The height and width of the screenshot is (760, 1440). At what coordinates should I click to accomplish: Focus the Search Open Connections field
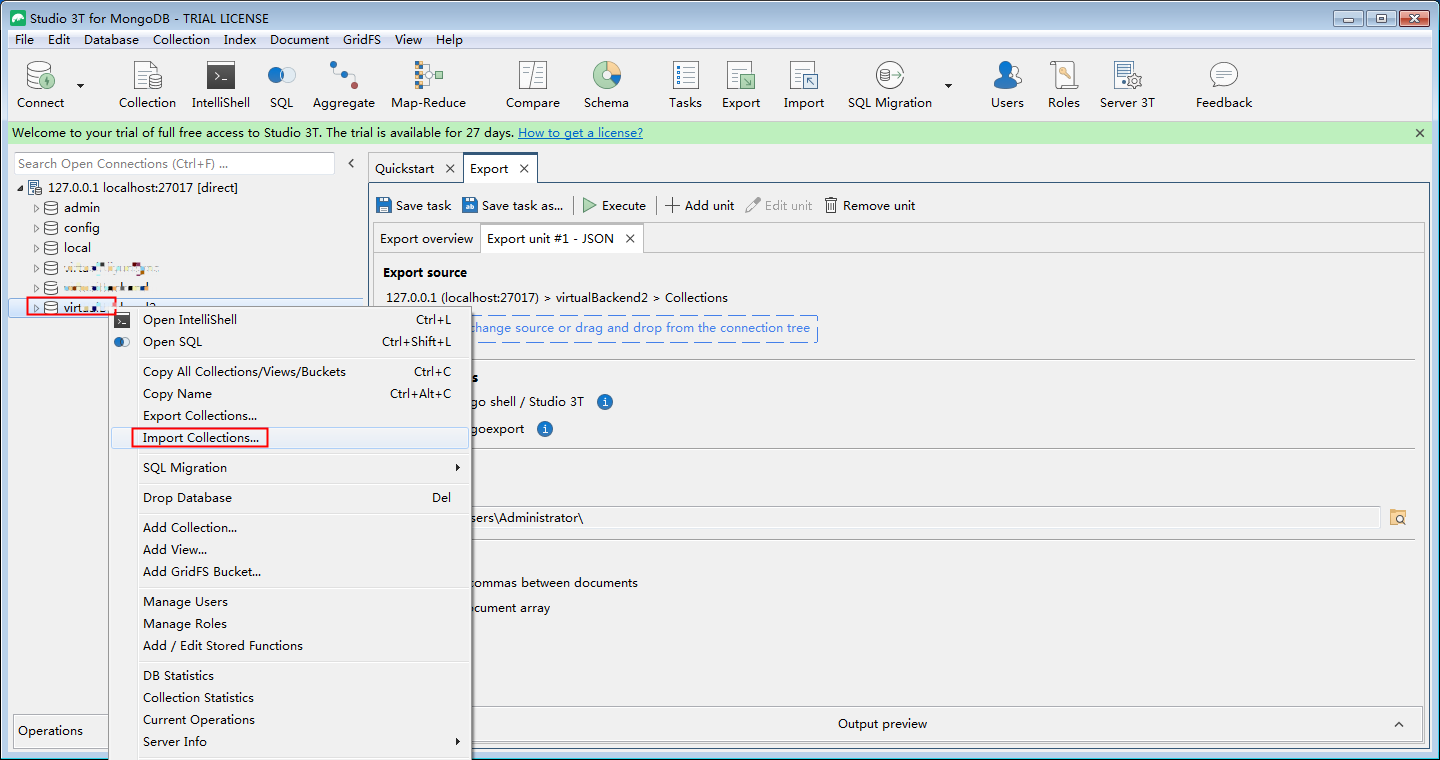[x=175, y=163]
